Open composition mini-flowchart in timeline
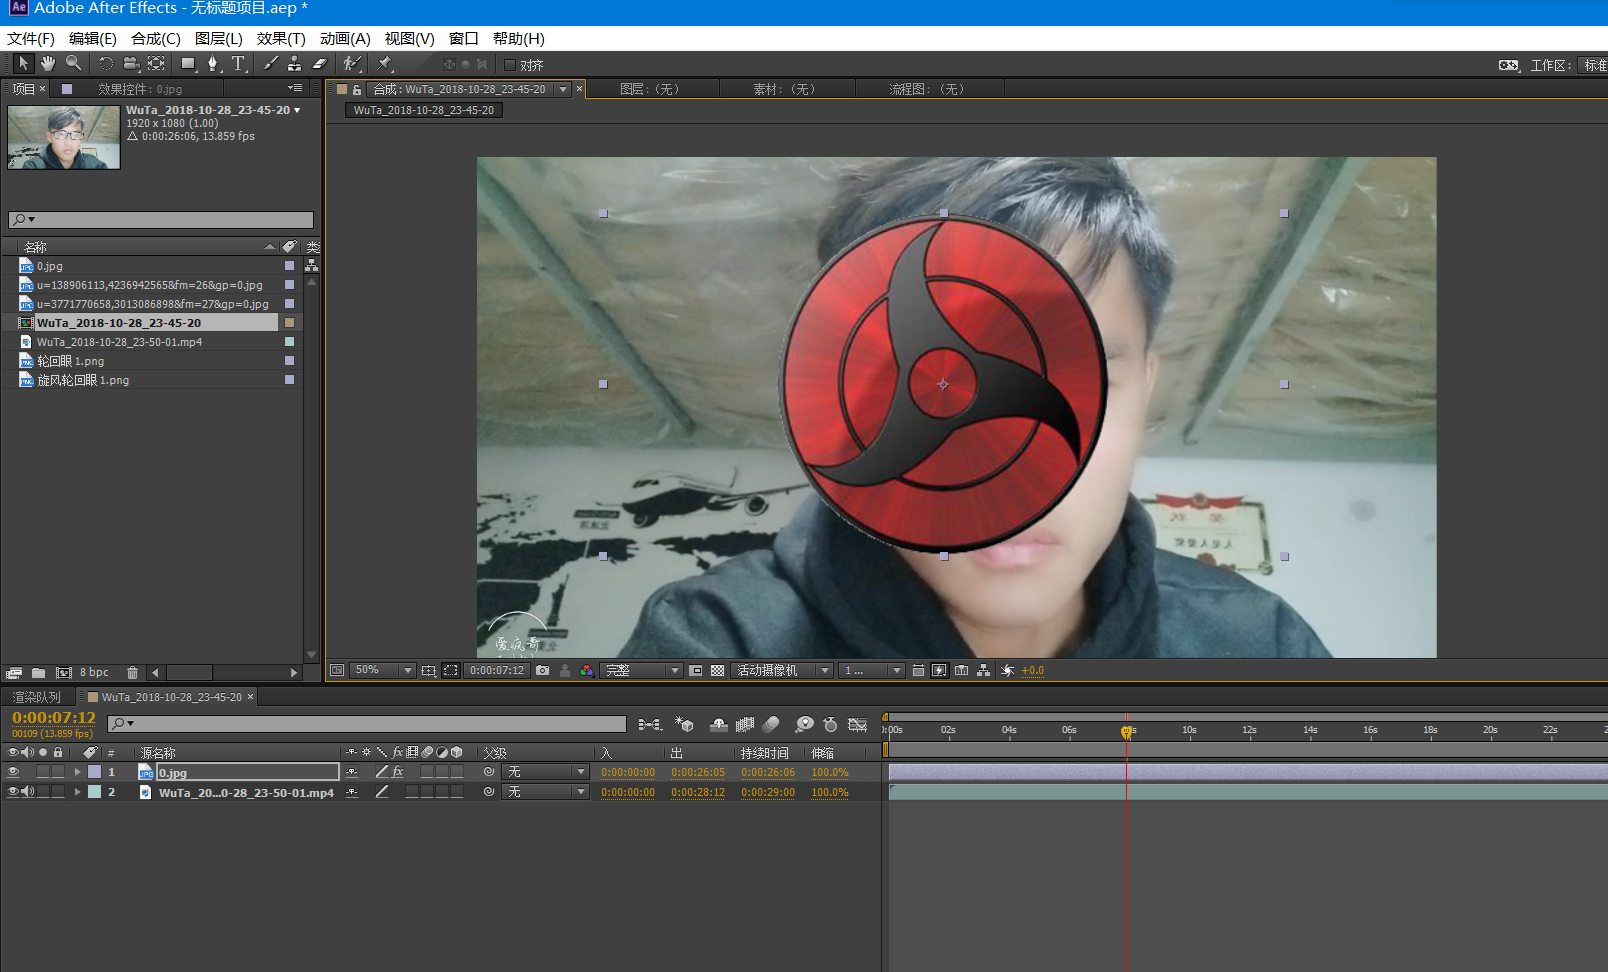 pyautogui.click(x=650, y=724)
